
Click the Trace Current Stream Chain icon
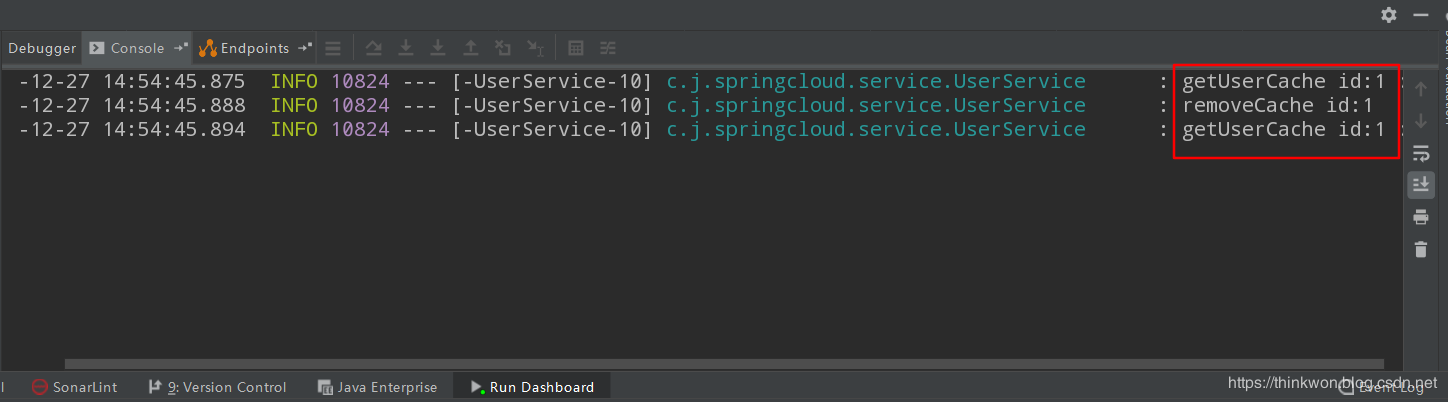pos(608,48)
